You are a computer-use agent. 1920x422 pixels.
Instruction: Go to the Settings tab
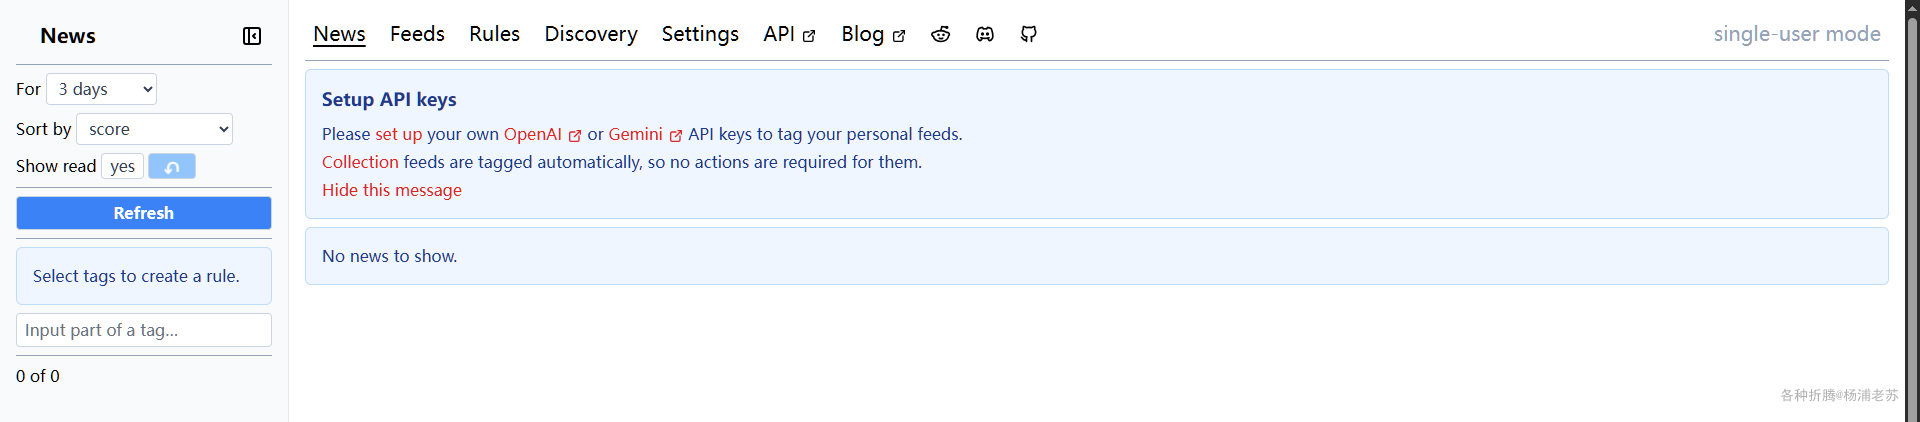click(700, 34)
